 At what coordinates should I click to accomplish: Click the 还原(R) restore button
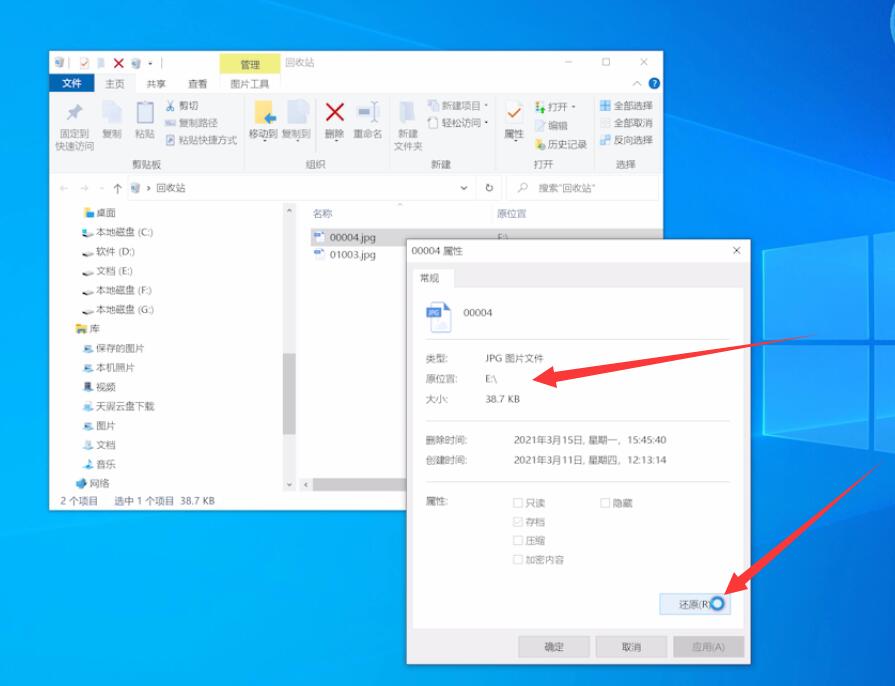pos(695,604)
